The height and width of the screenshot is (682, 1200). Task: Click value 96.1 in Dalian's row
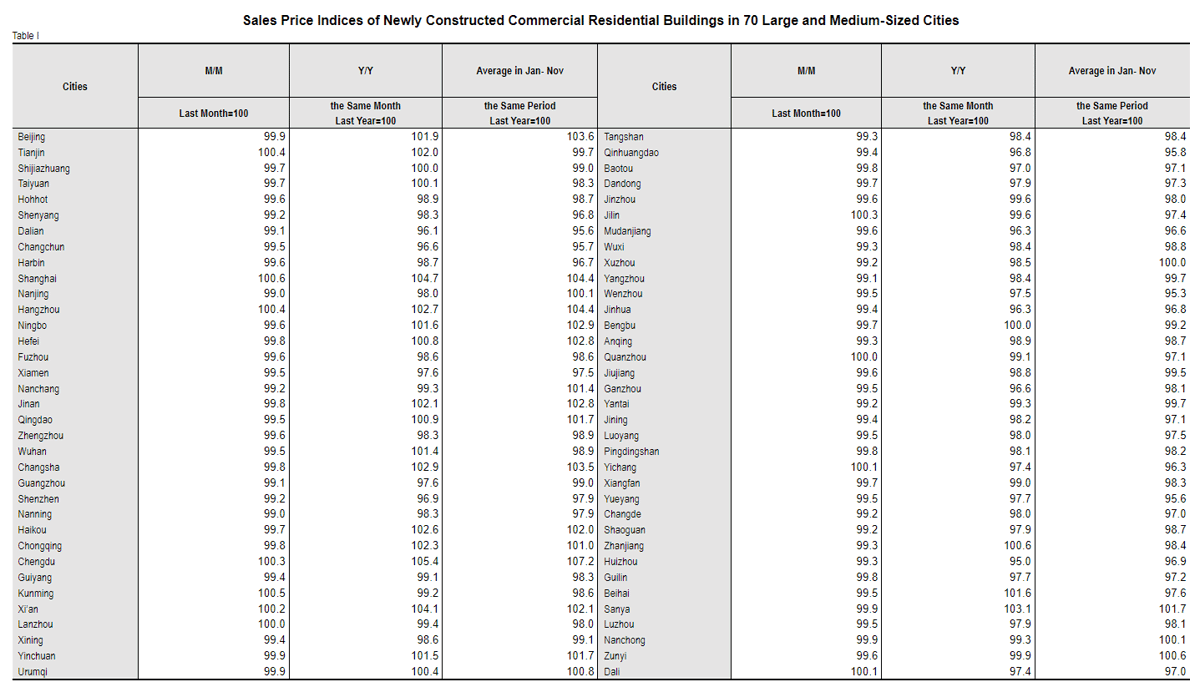click(428, 231)
